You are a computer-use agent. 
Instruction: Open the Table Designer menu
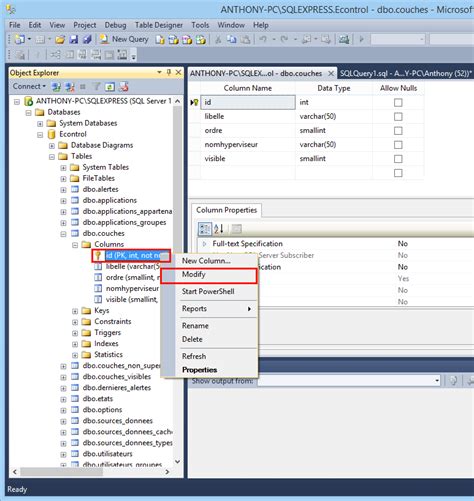[x=159, y=25]
